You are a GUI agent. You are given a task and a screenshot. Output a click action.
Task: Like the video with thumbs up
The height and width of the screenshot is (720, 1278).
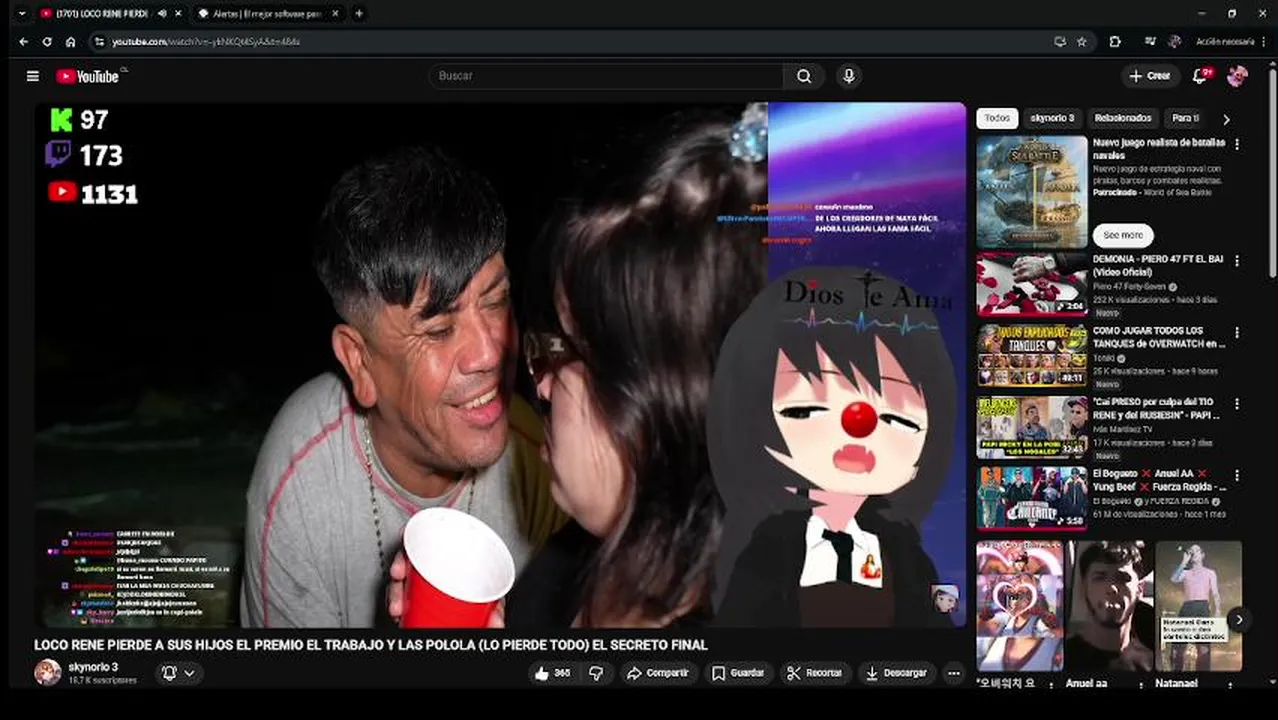[x=552, y=673]
